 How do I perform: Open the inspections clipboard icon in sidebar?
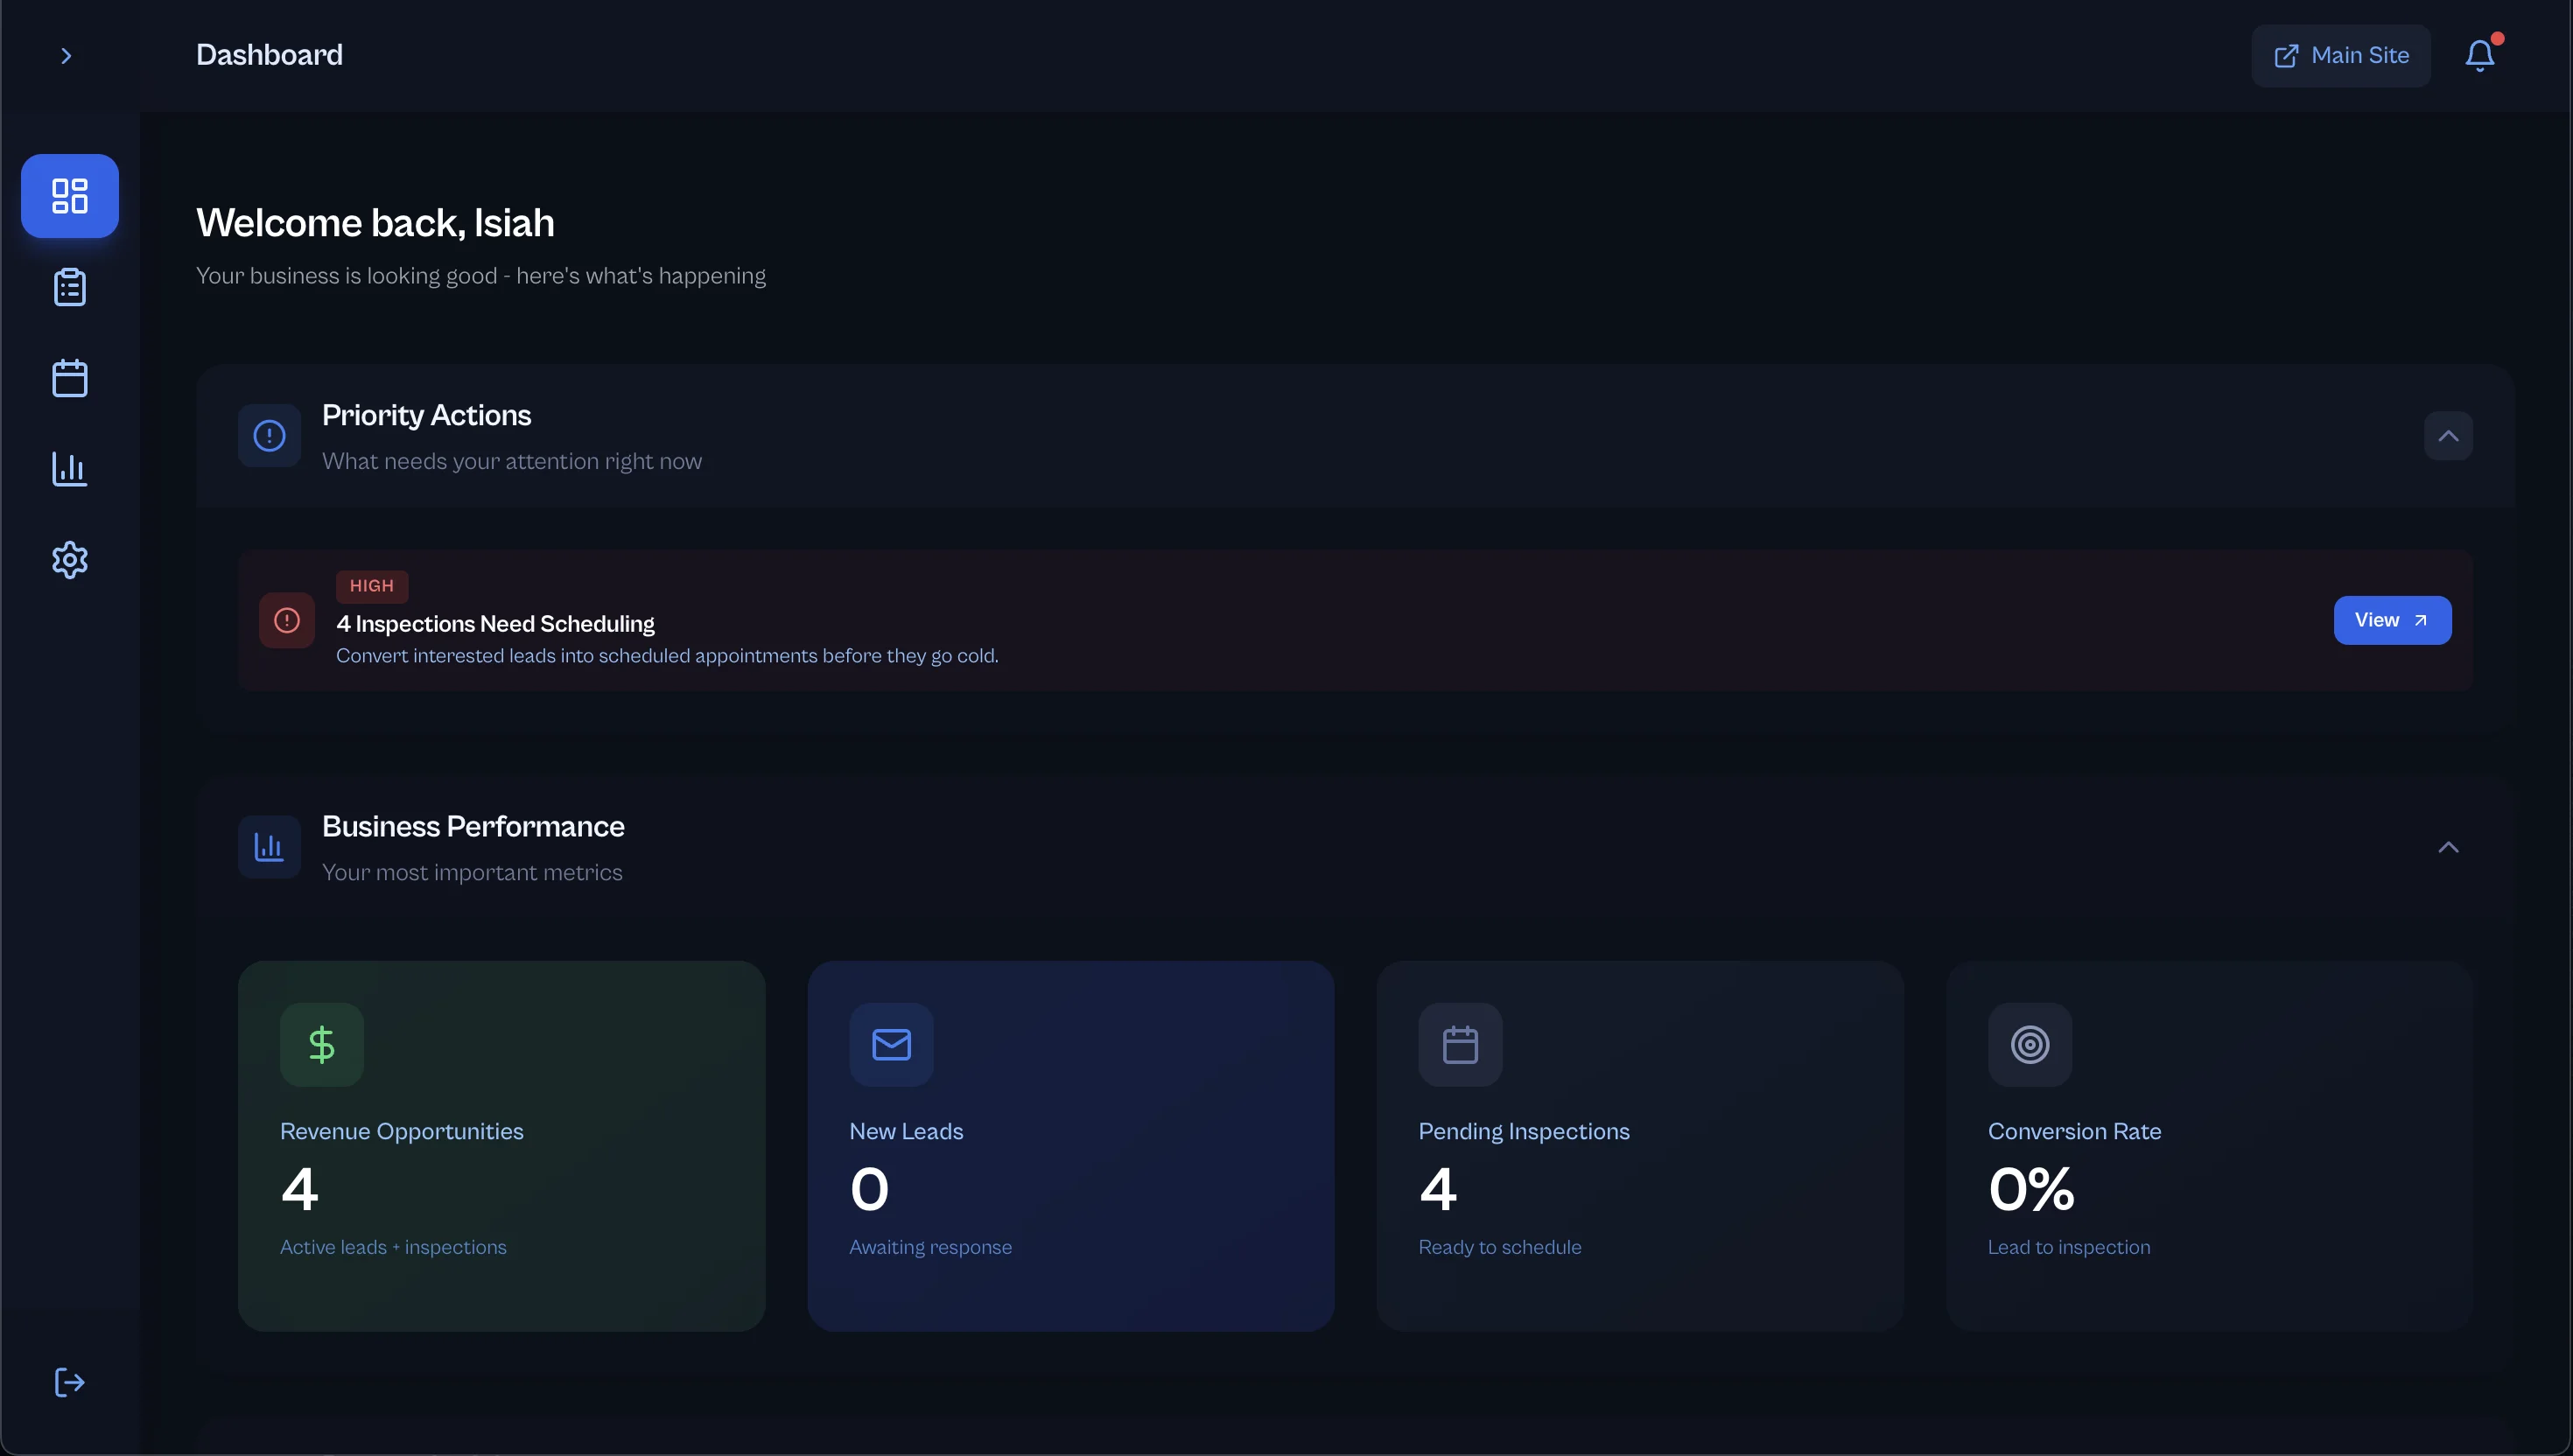pos(69,287)
